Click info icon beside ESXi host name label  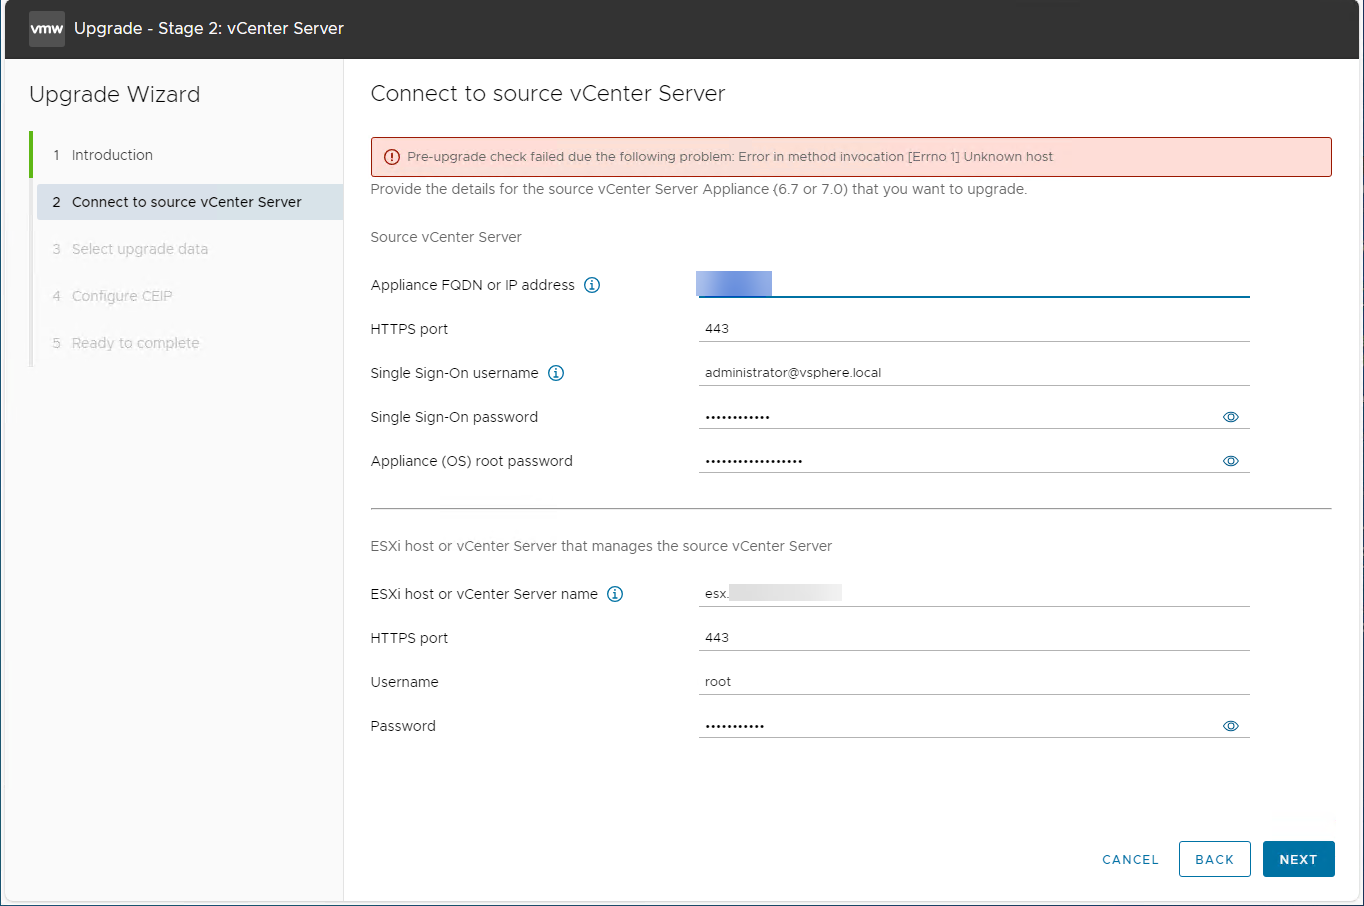point(615,594)
